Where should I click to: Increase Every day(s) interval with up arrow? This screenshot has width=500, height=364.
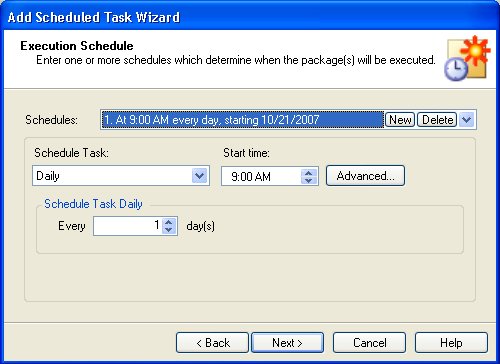(169, 222)
